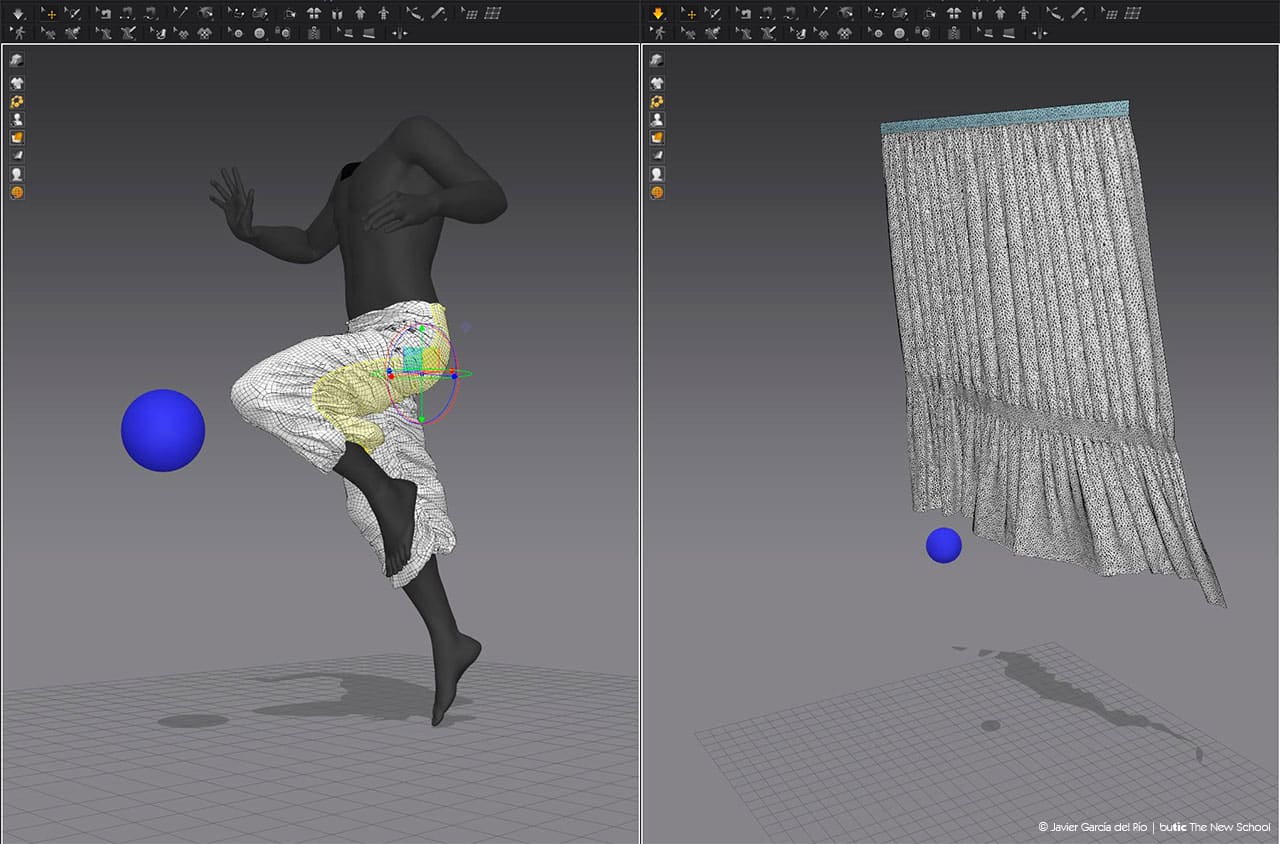Click the zipper garment icon in right toolbar

click(953, 33)
